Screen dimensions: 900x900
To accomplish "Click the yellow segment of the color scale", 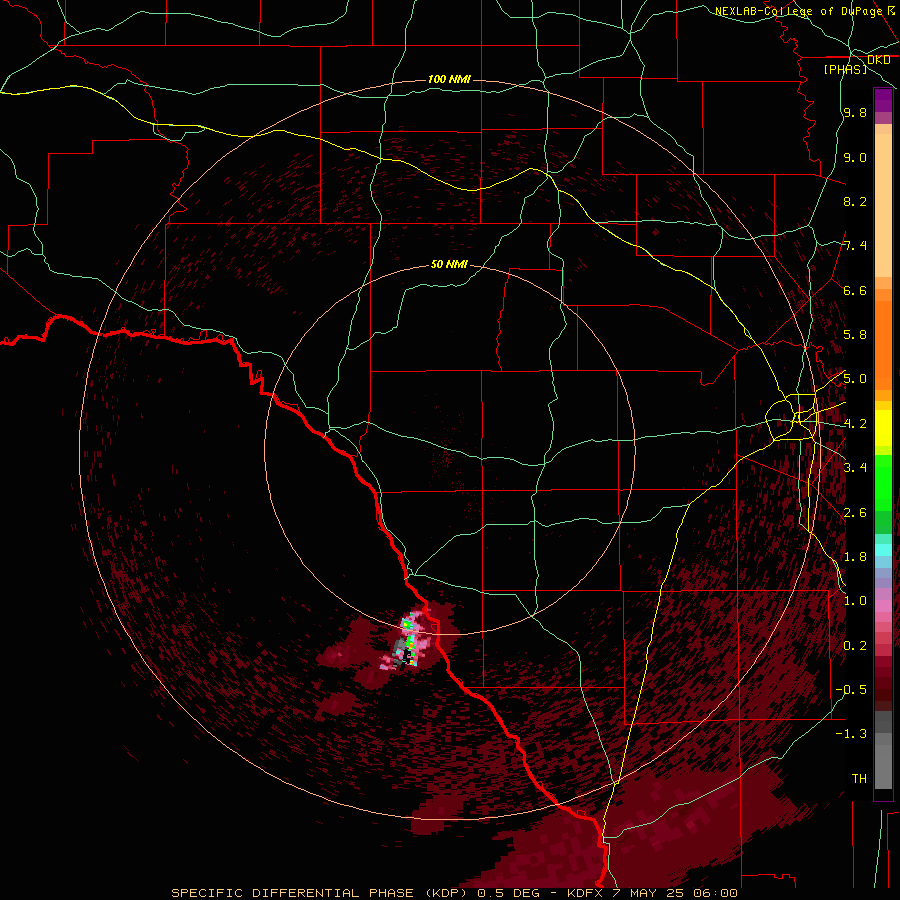I will [883, 428].
